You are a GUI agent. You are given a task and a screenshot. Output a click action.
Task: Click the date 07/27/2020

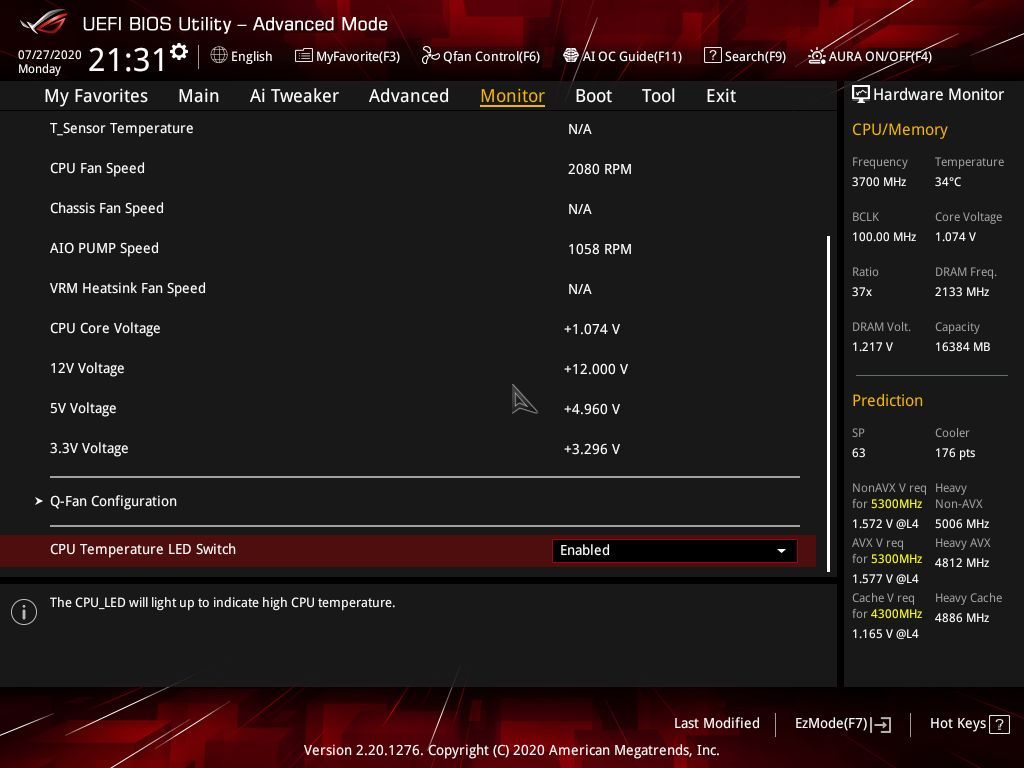pos(50,54)
